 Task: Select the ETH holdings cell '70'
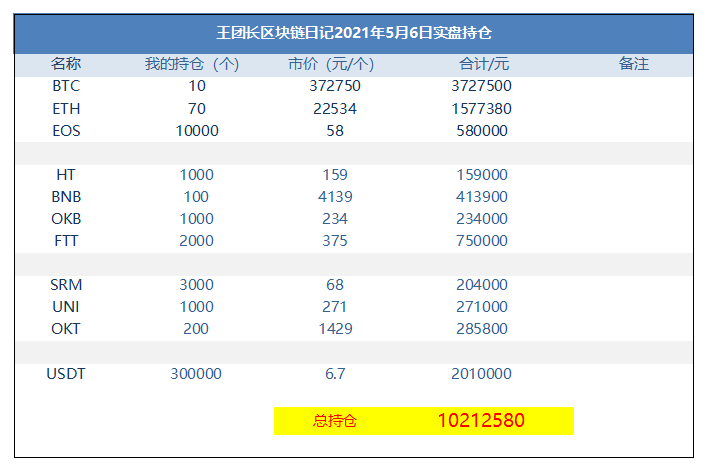click(x=197, y=109)
